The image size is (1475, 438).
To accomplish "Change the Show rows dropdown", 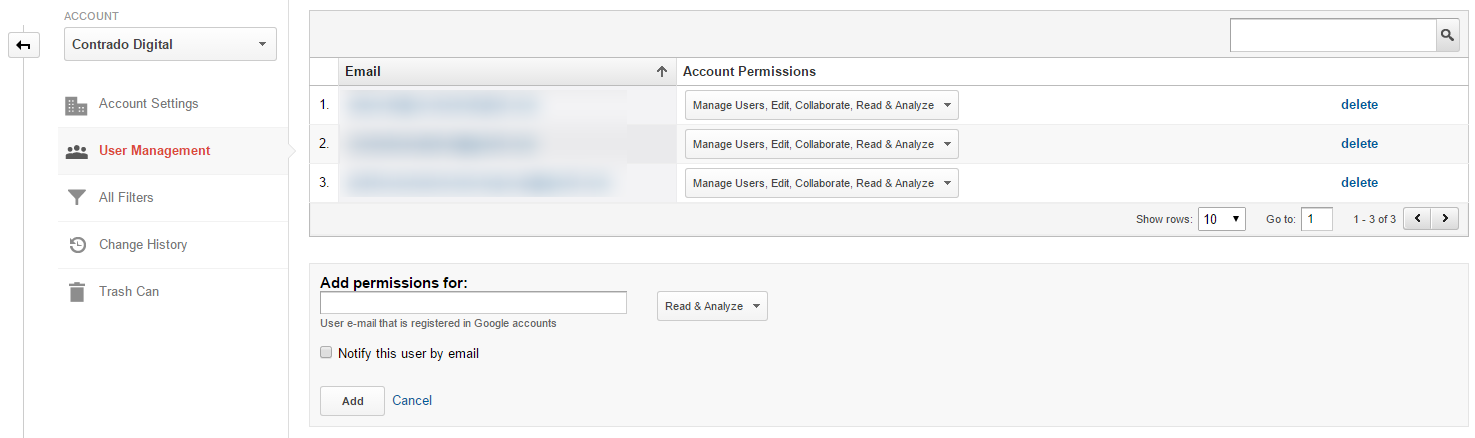I will (x=1221, y=219).
